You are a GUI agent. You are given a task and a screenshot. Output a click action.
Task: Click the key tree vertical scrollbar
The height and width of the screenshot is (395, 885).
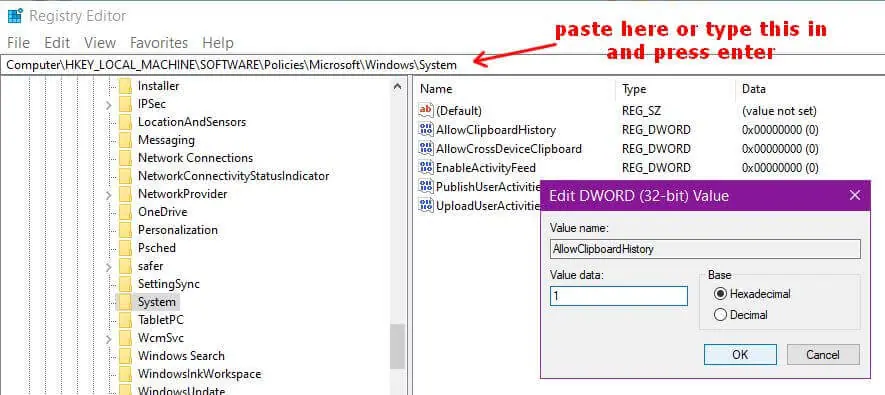(x=397, y=237)
